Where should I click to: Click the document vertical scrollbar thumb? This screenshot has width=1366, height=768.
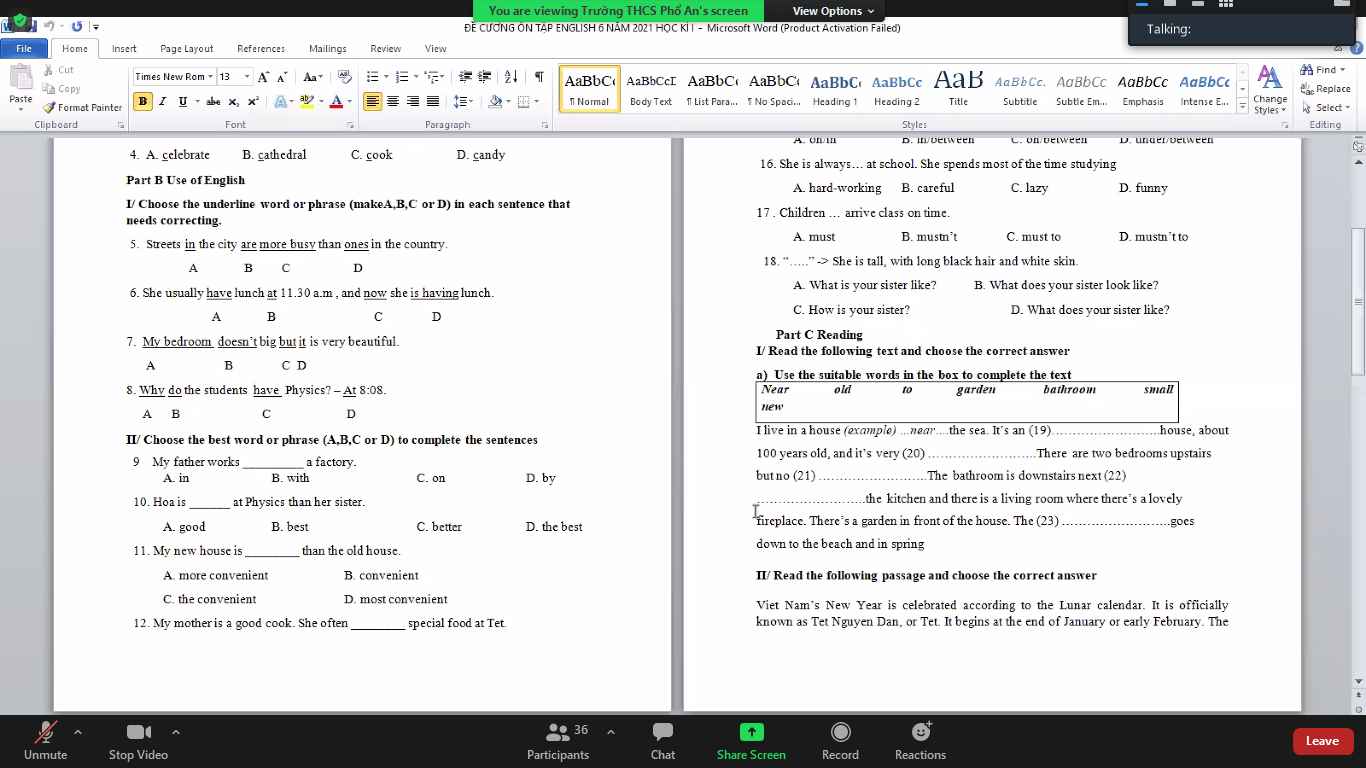pyautogui.click(x=1358, y=300)
